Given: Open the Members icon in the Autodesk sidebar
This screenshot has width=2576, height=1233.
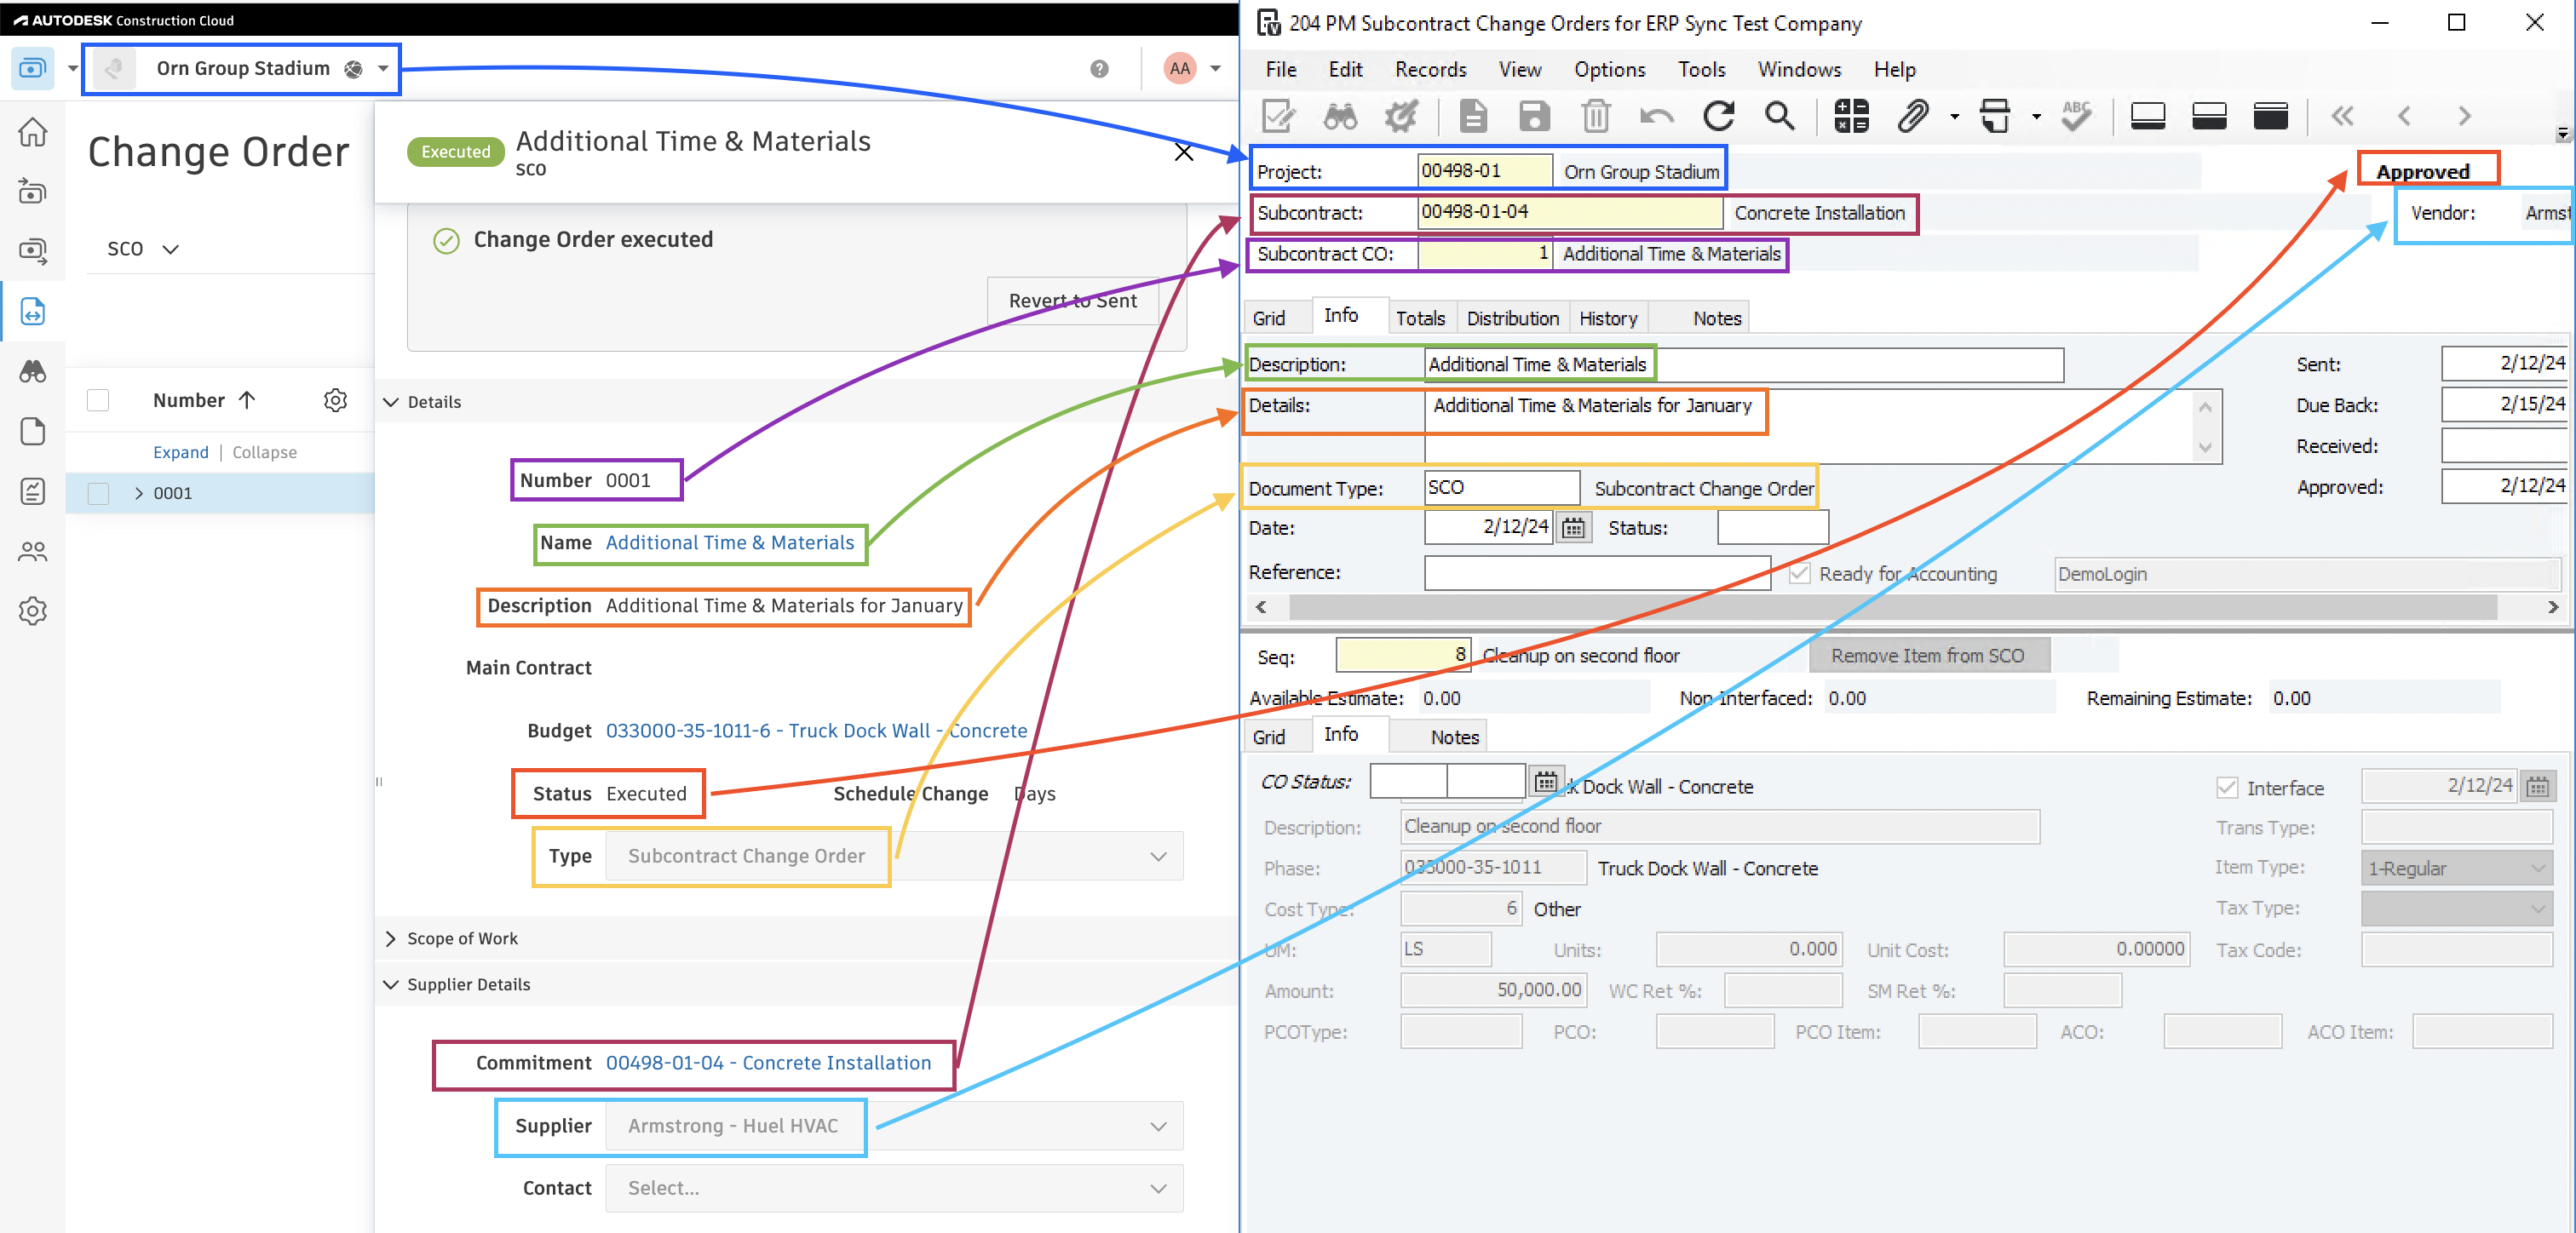Looking at the screenshot, I should 33,551.
